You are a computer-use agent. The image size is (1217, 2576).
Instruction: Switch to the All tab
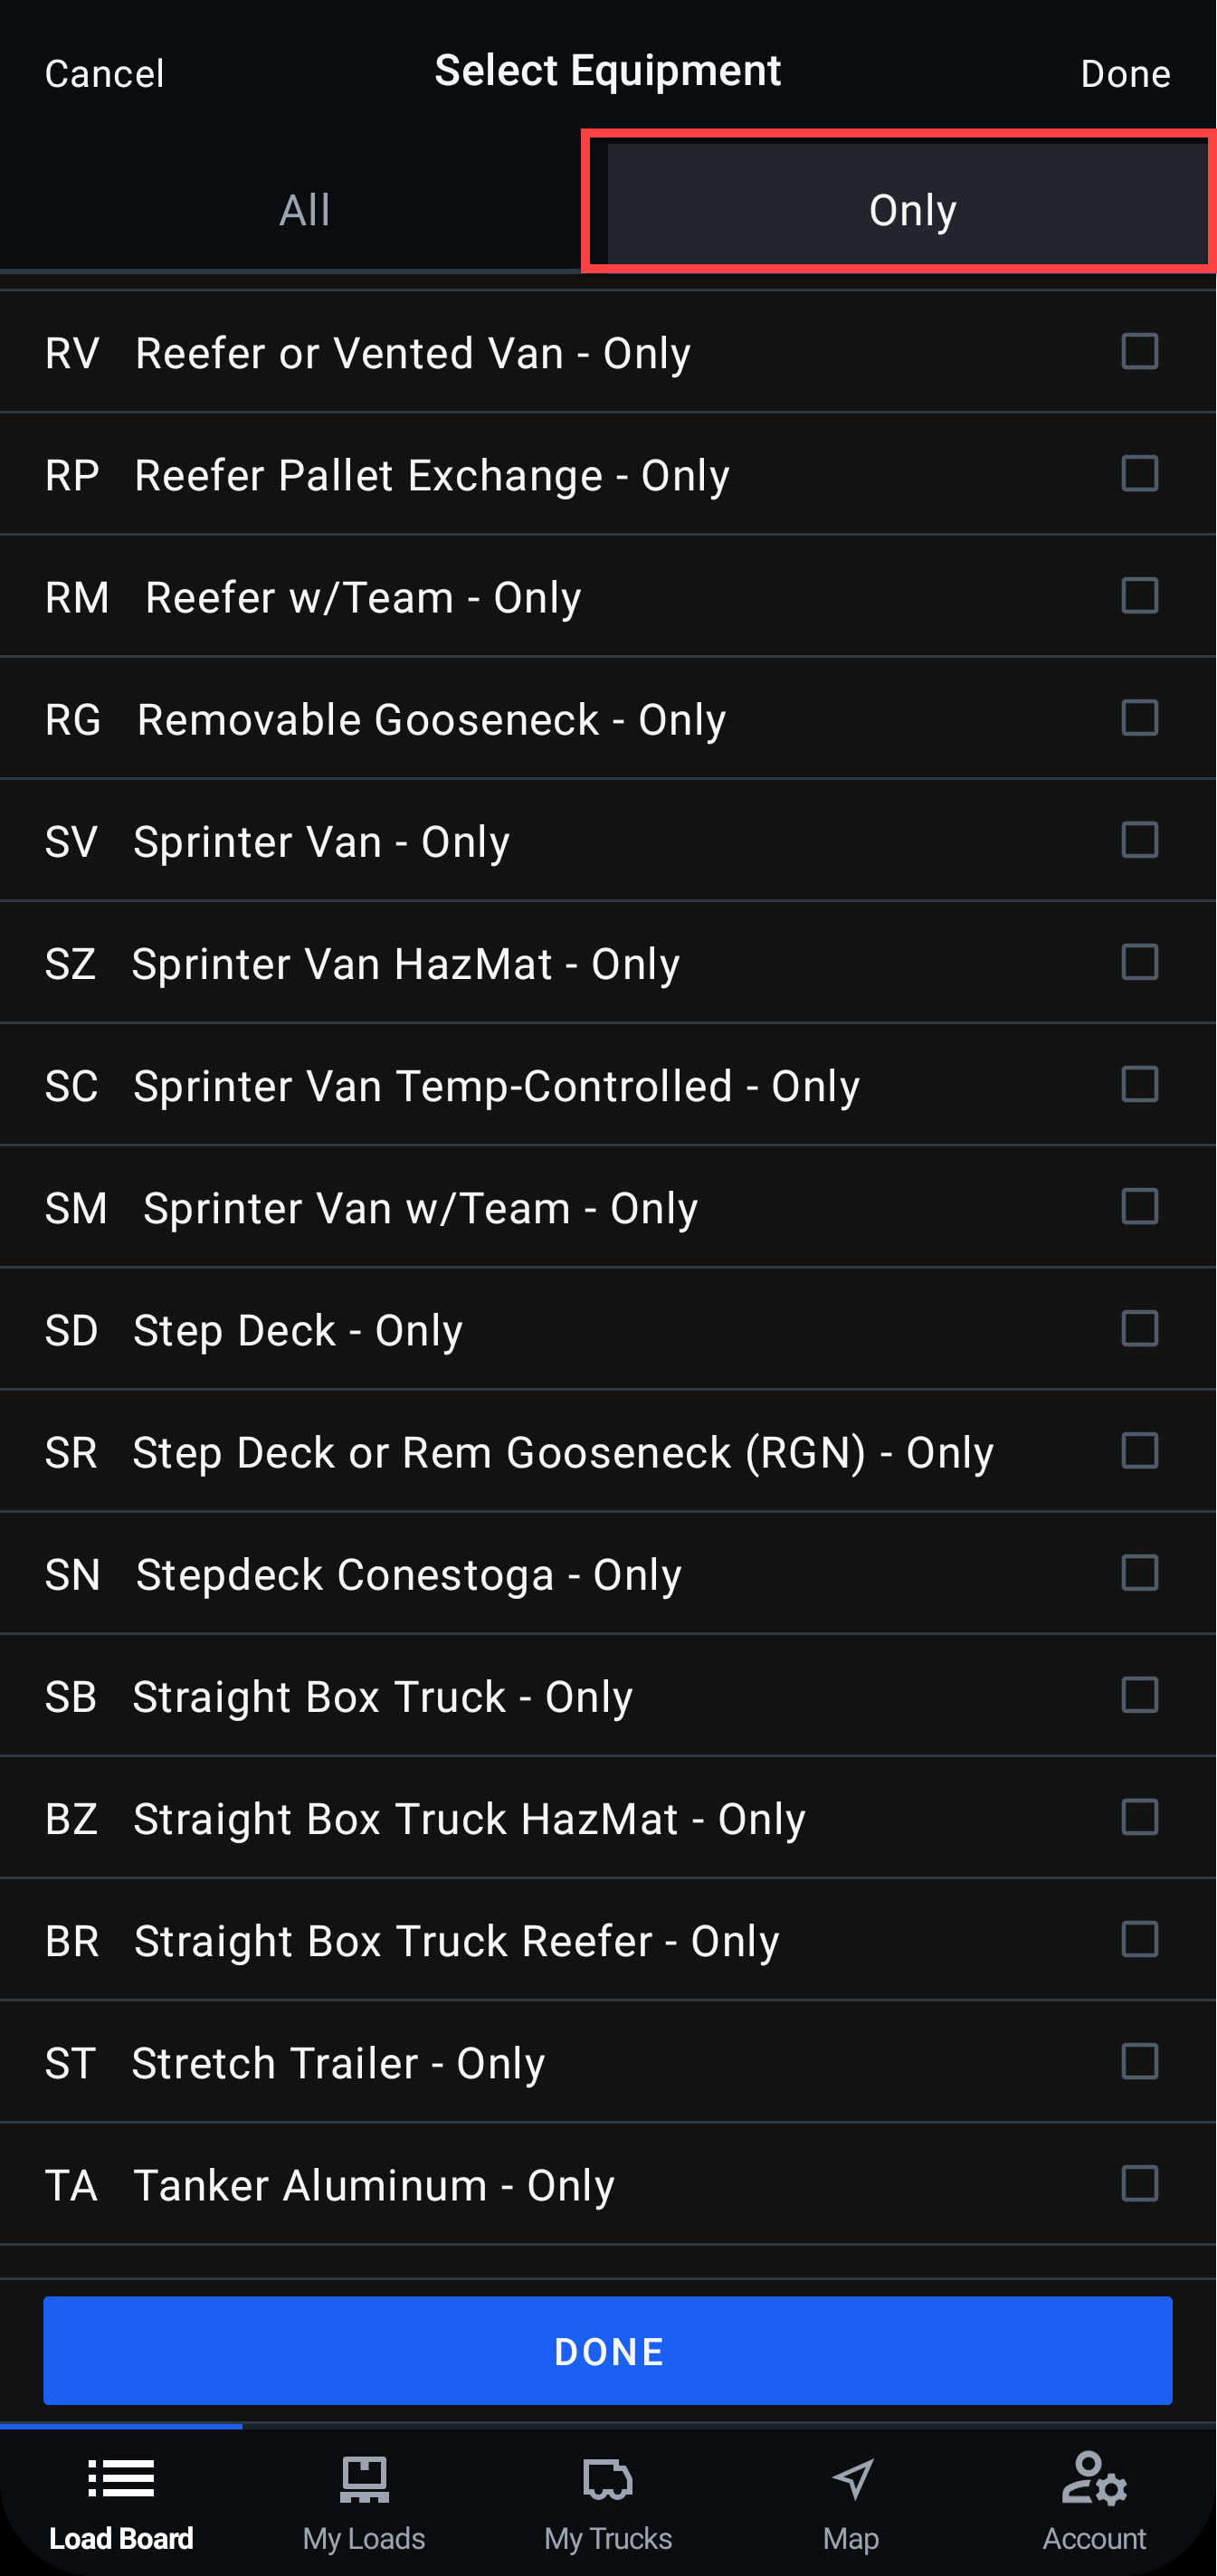point(304,209)
